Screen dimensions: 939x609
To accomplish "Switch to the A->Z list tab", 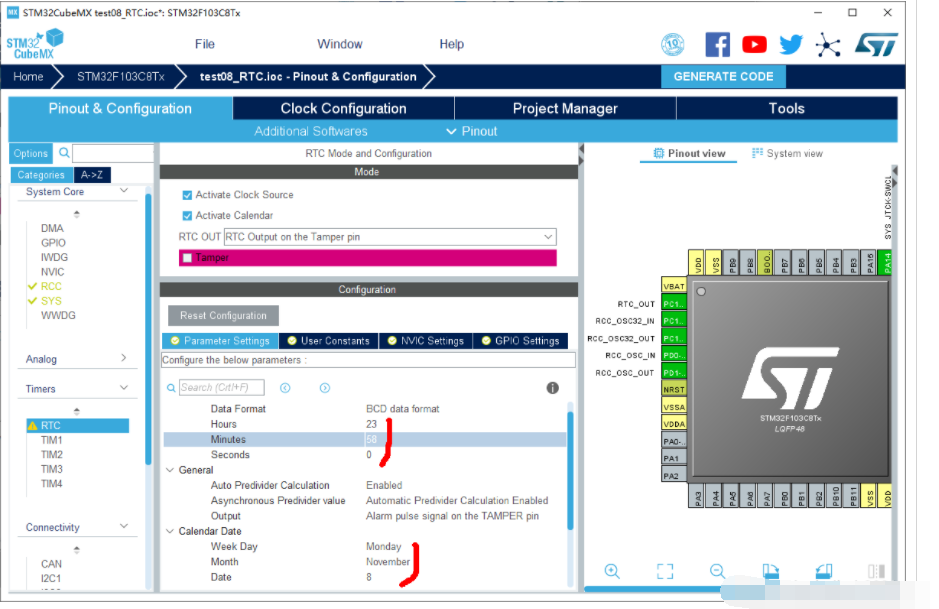I will (92, 175).
